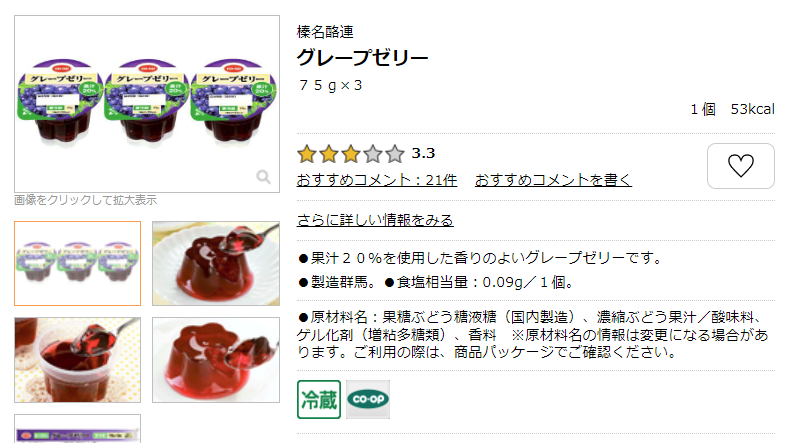Click the third gold rating star
This screenshot has height=443, width=812.
tap(351, 154)
